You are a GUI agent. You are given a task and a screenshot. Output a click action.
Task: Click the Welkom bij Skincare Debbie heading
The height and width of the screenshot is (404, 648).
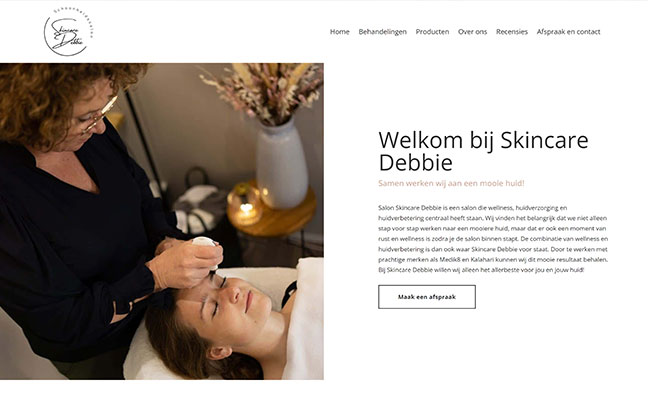[x=483, y=151]
